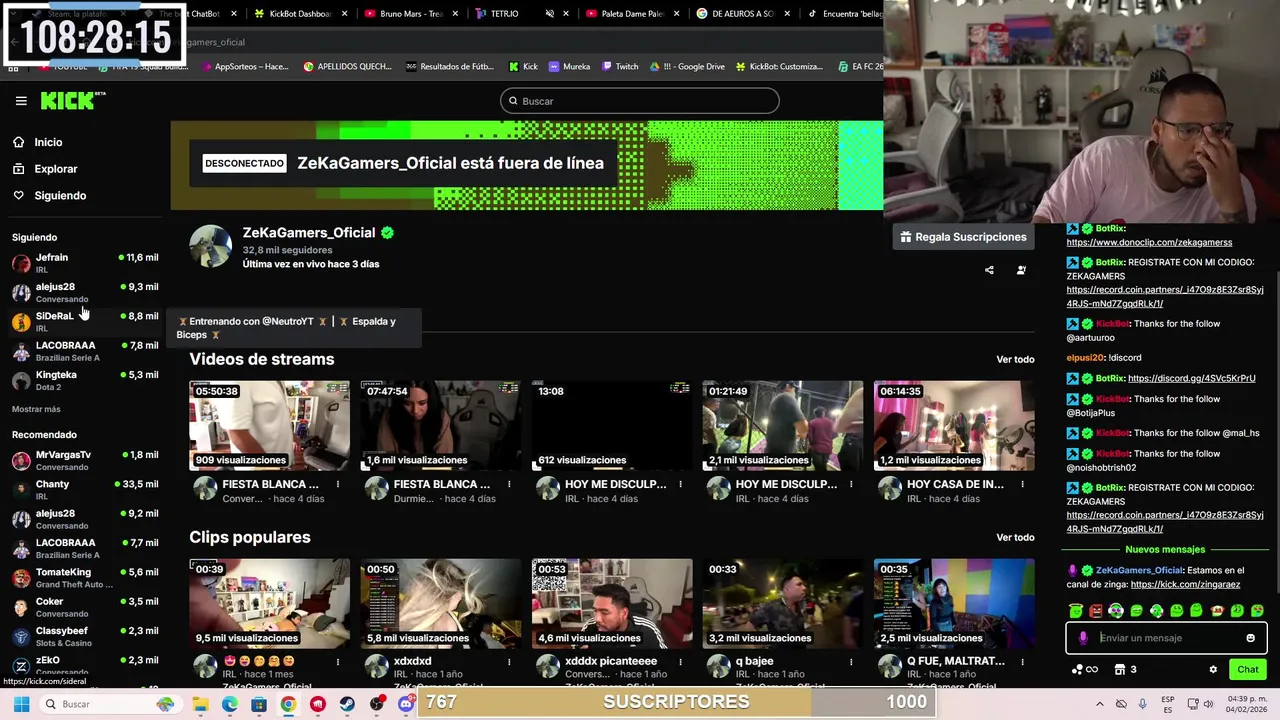Open options menu for Q FUE, MALTRAT clip
The image size is (1280, 720).
[1022, 661]
